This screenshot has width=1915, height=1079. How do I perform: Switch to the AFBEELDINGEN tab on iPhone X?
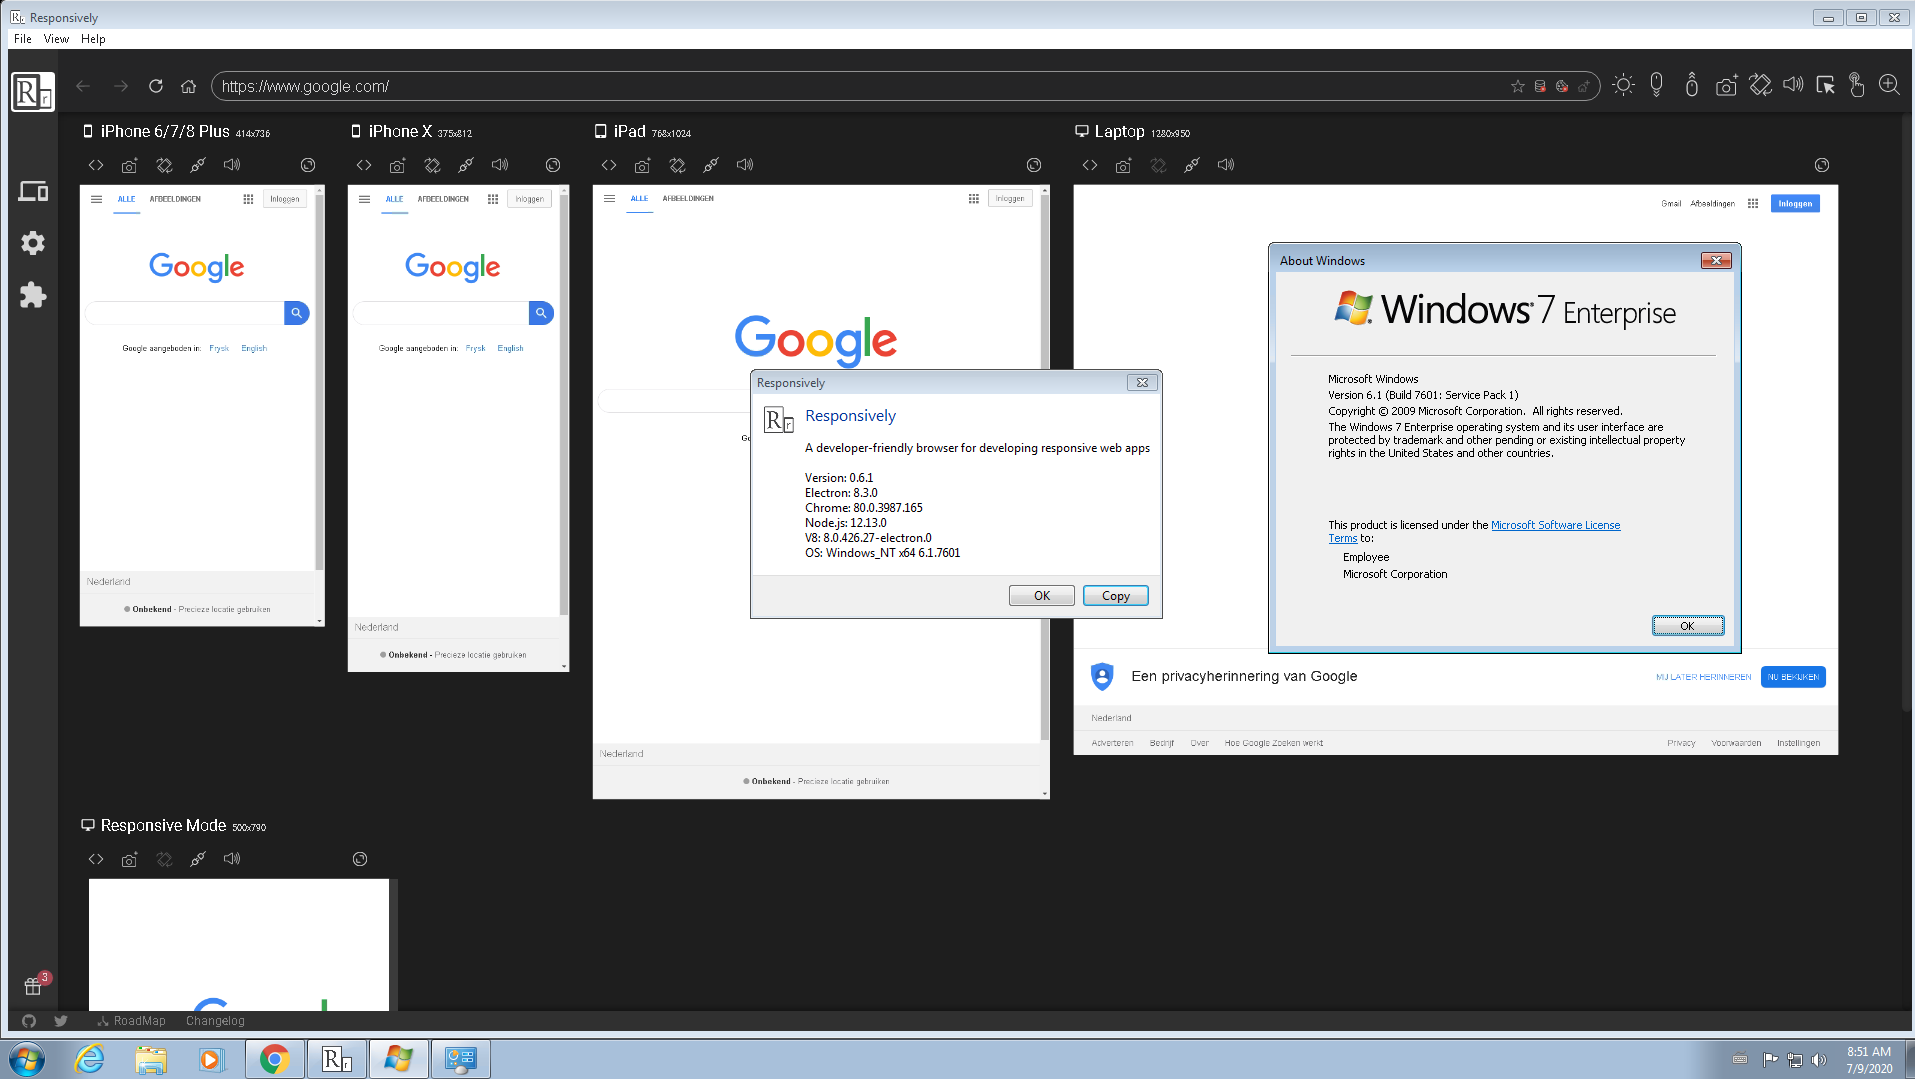[442, 198]
